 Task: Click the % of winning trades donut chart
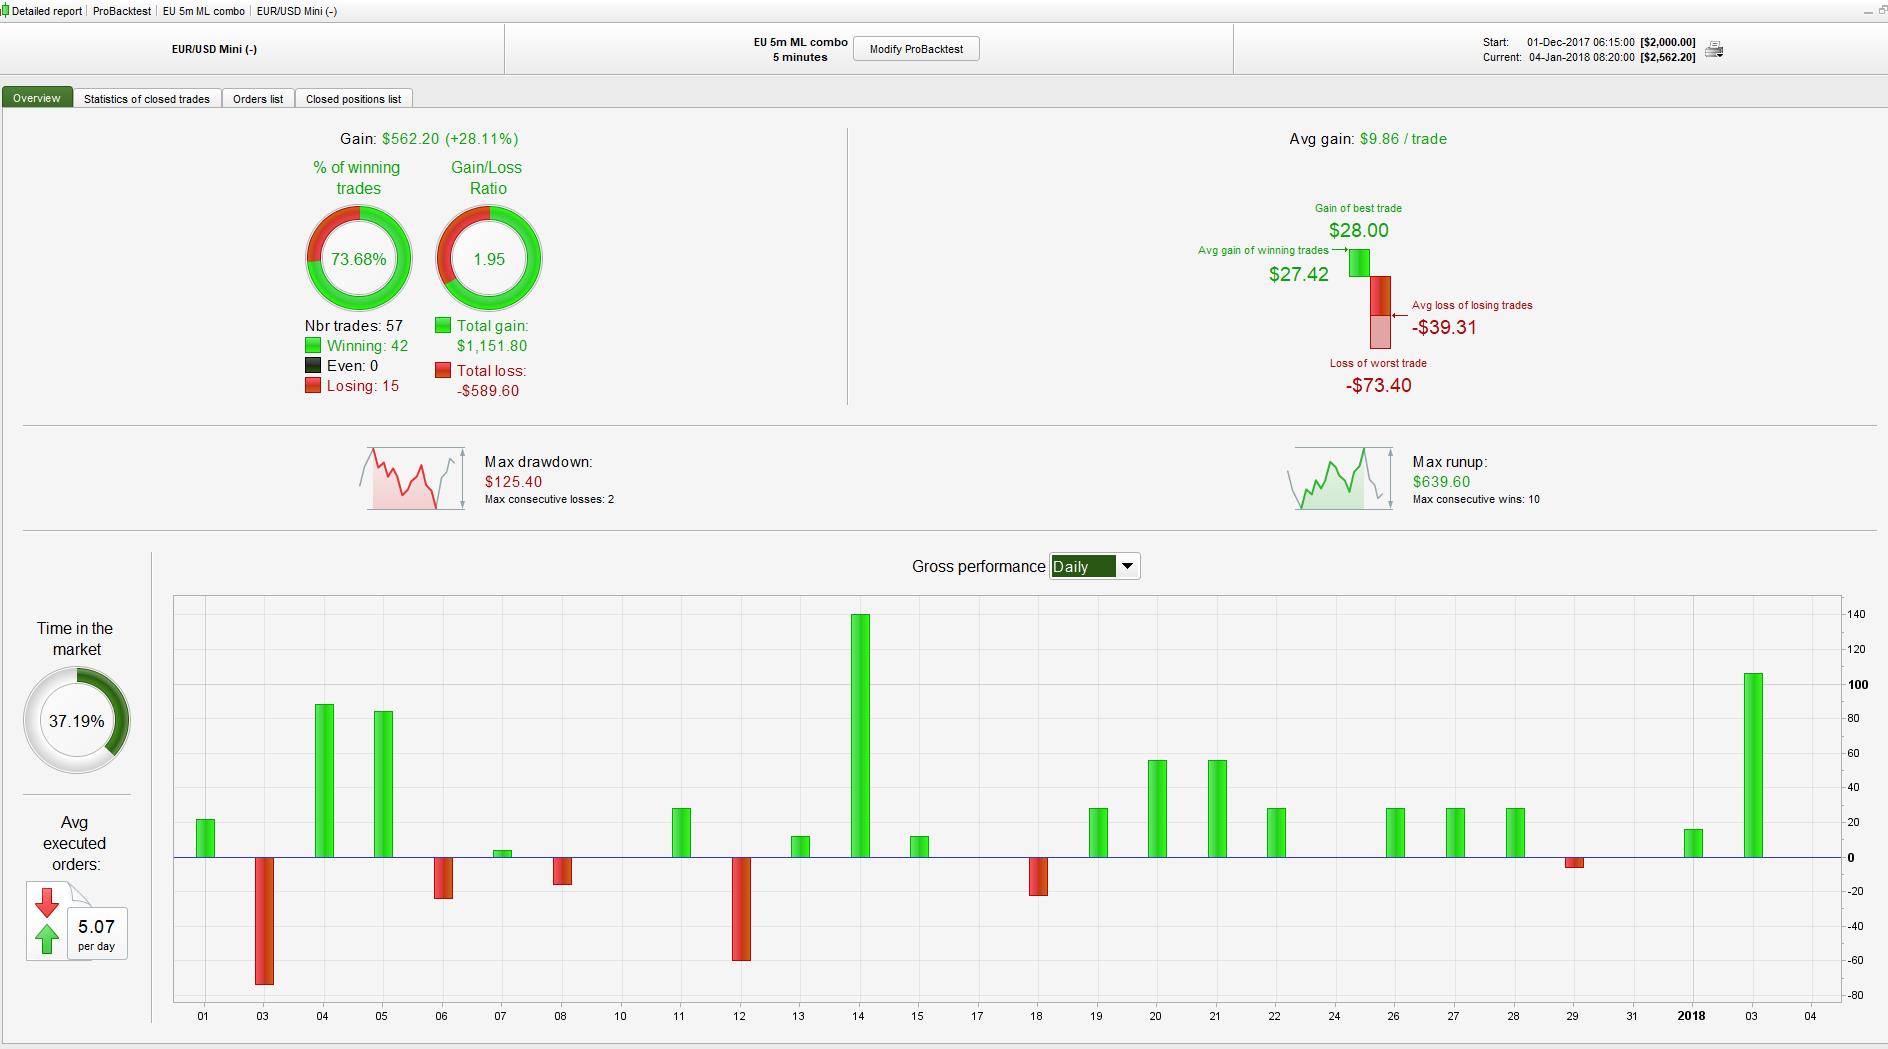[358, 258]
